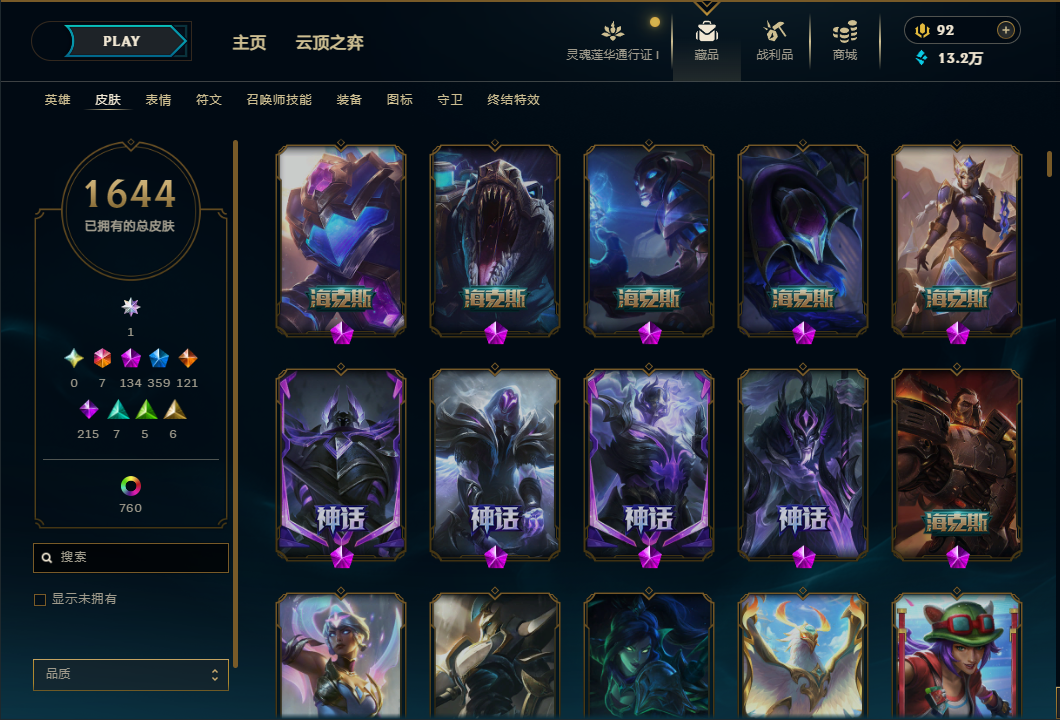Screen dimensions: 1060x720
Task: Open the 终结特效 tab
Action: [514, 100]
